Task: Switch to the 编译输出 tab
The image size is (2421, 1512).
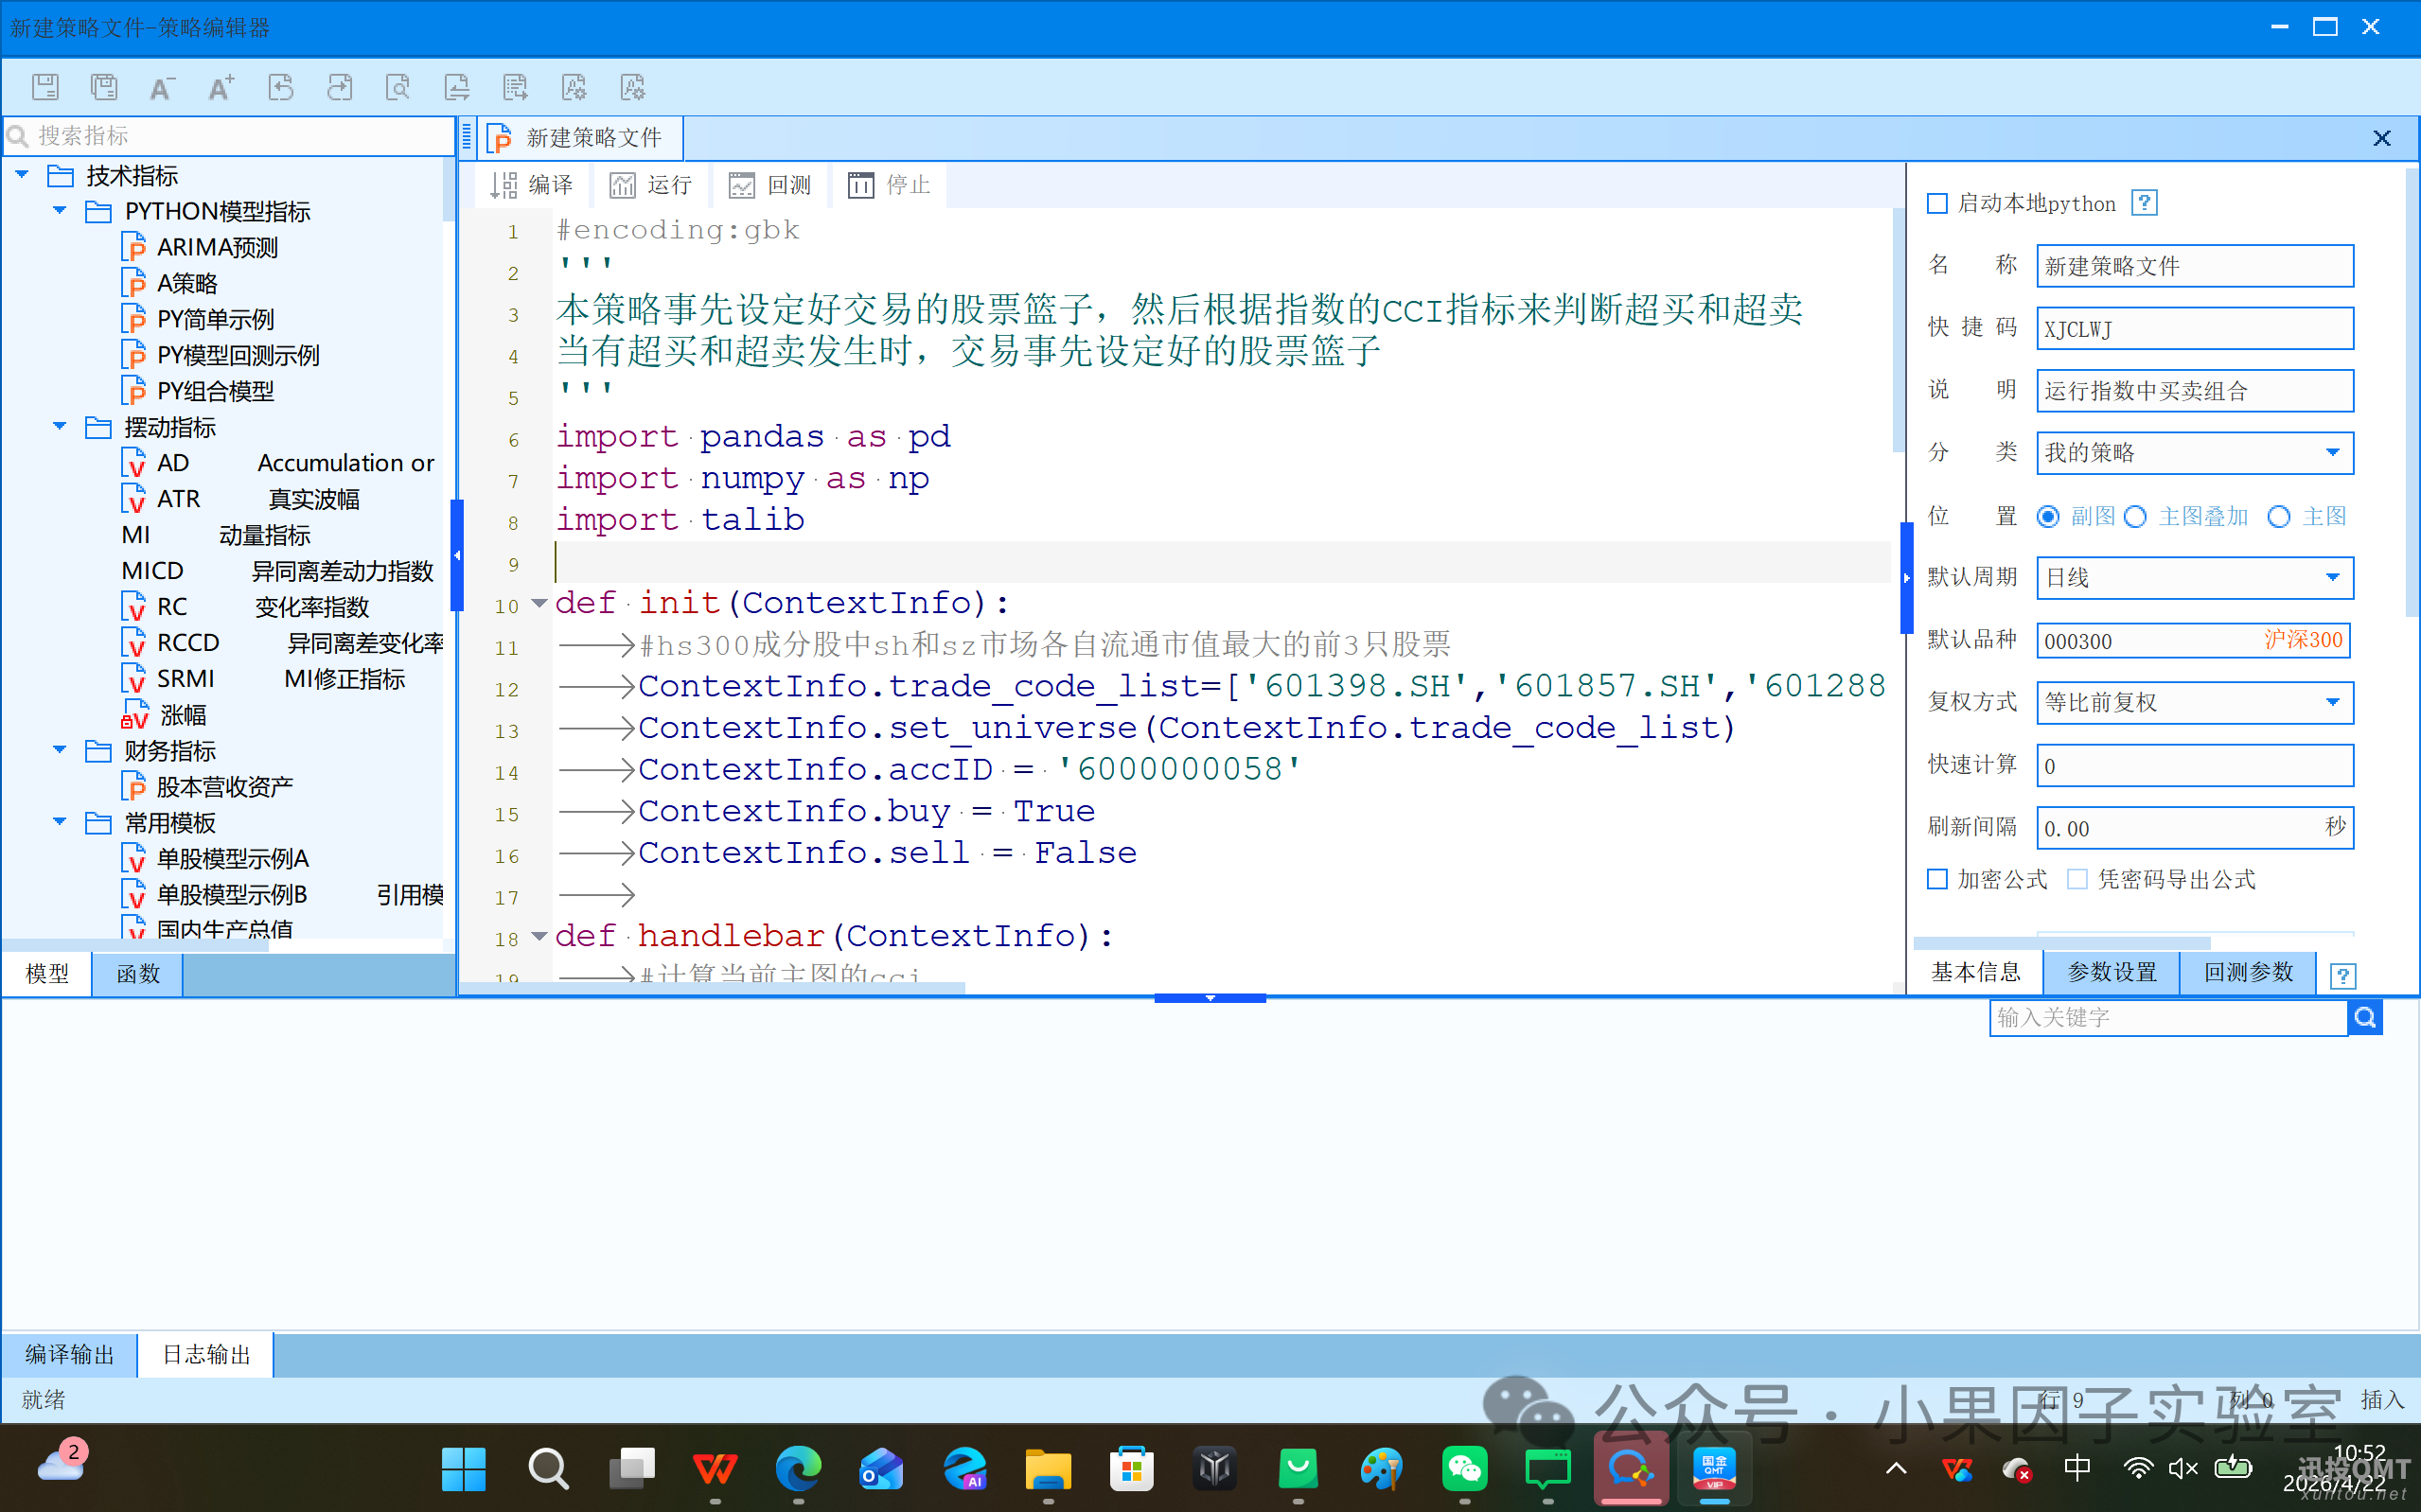Action: click(69, 1354)
